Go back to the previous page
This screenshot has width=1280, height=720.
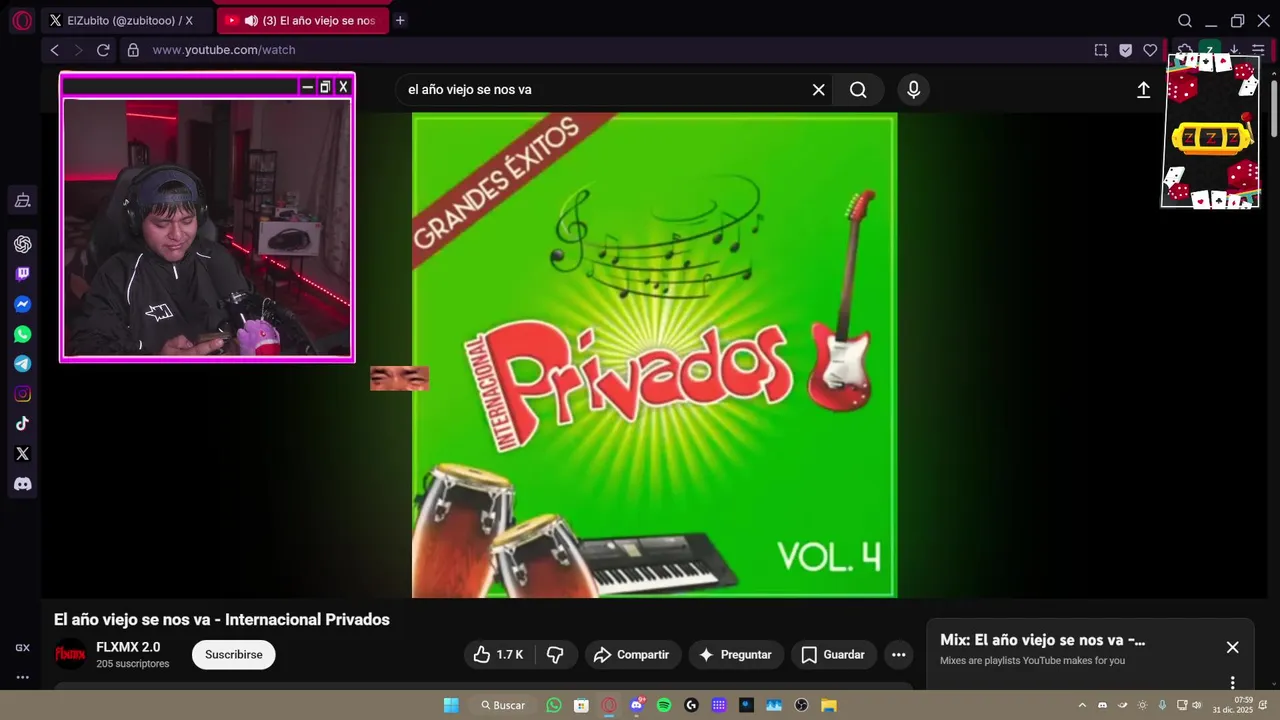(54, 50)
